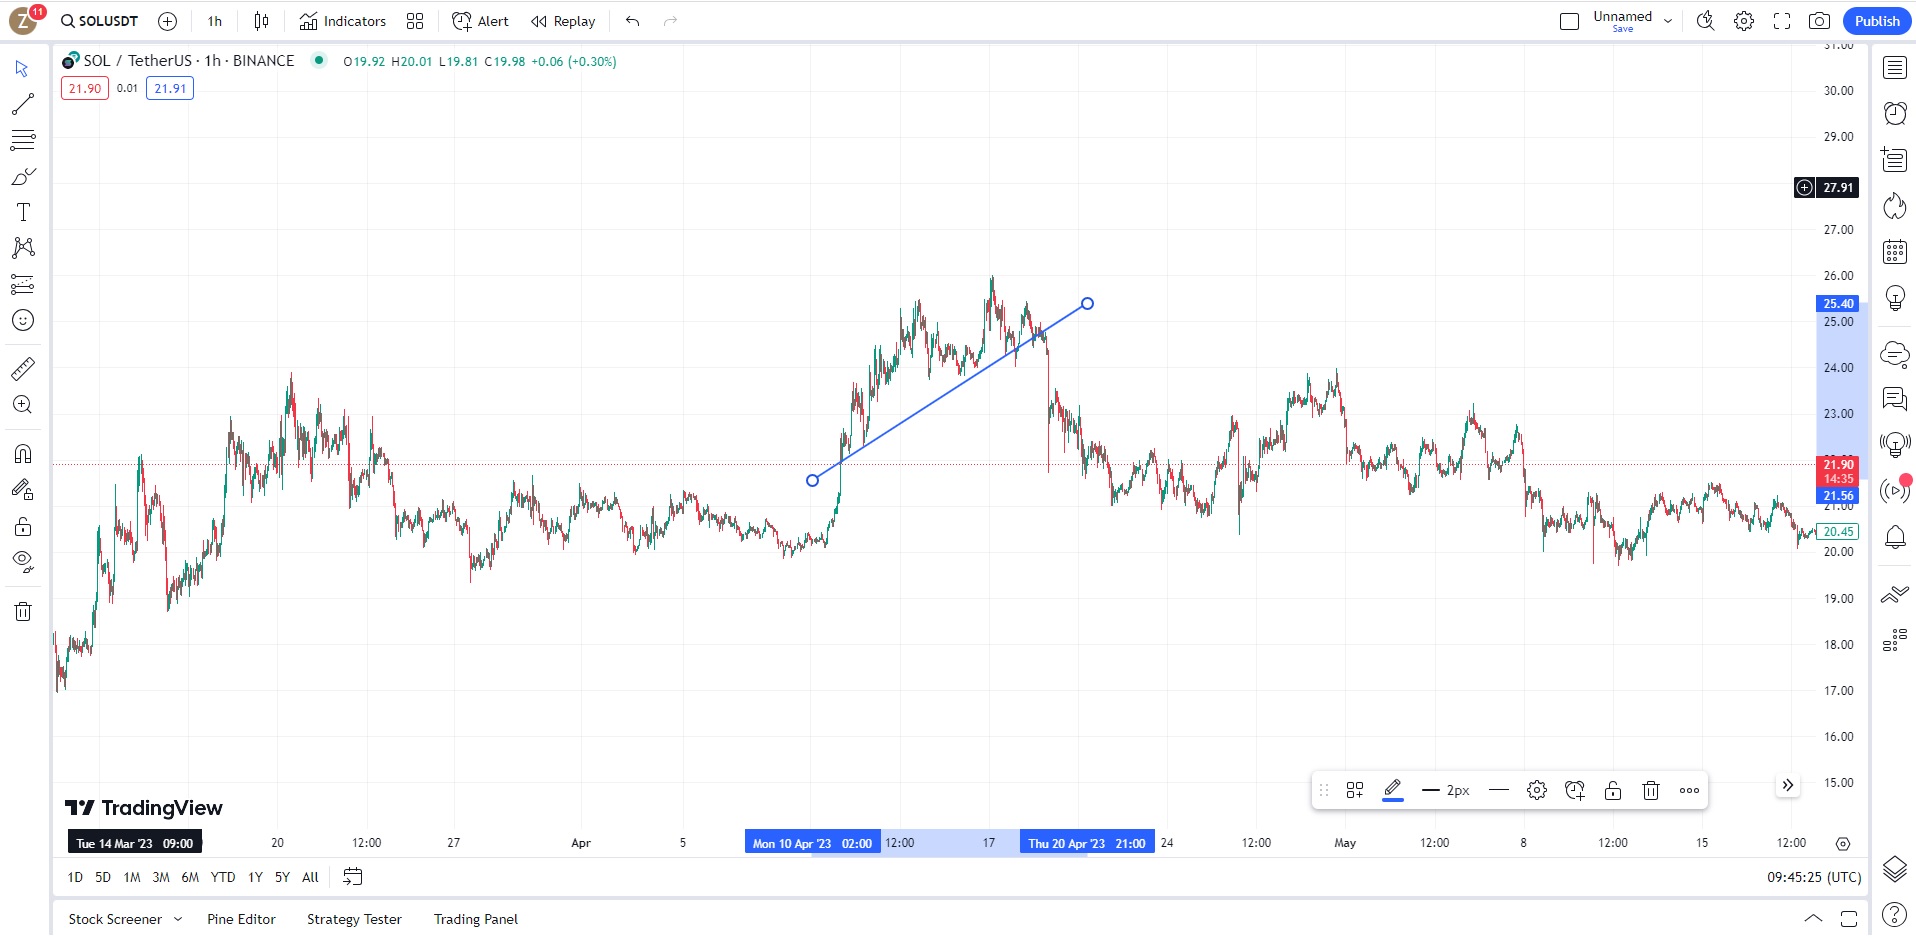Screen dimensions: 1916x940
Task: Activate the zoom in tool
Action: coord(22,405)
